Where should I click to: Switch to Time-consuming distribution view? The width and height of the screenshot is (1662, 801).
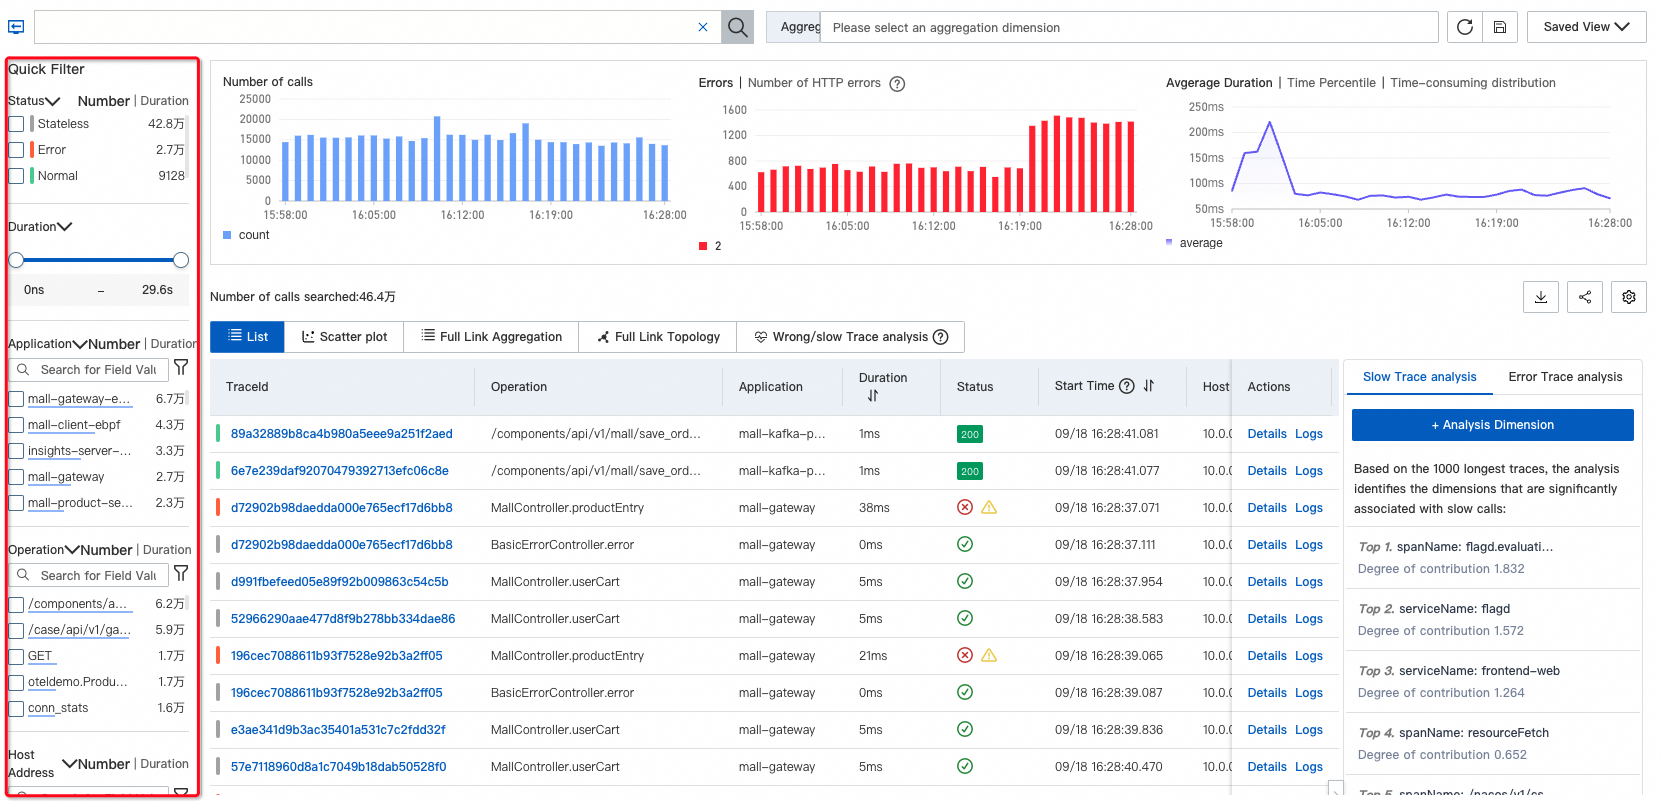point(1473,83)
